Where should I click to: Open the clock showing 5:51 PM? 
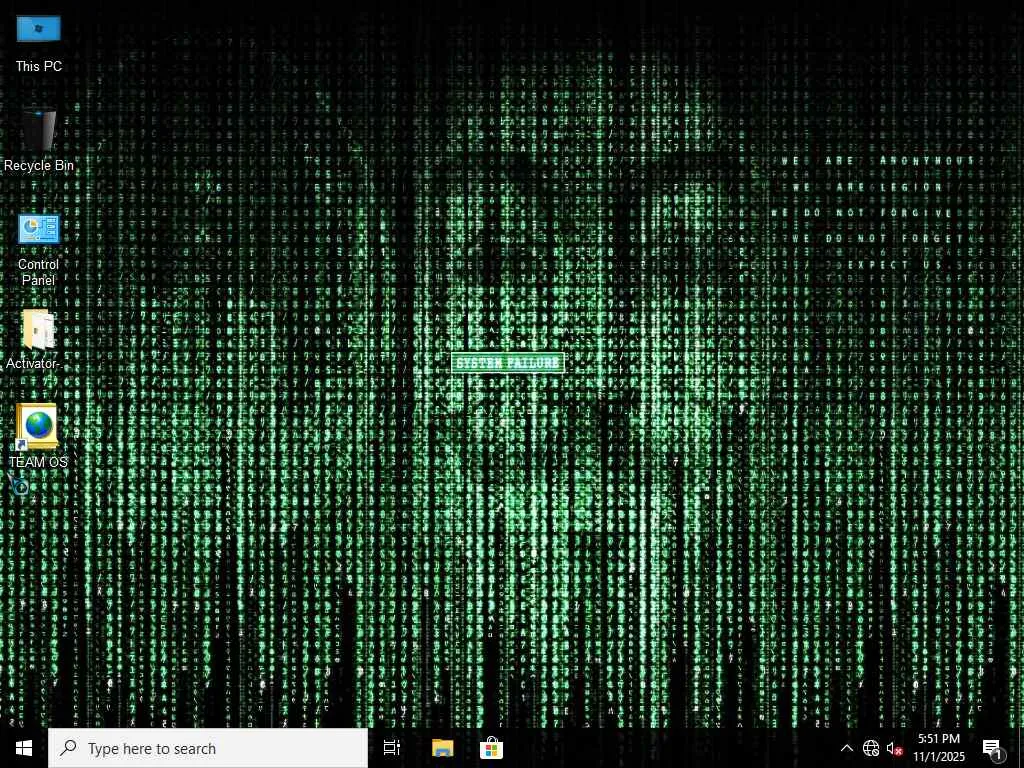[x=938, y=748]
